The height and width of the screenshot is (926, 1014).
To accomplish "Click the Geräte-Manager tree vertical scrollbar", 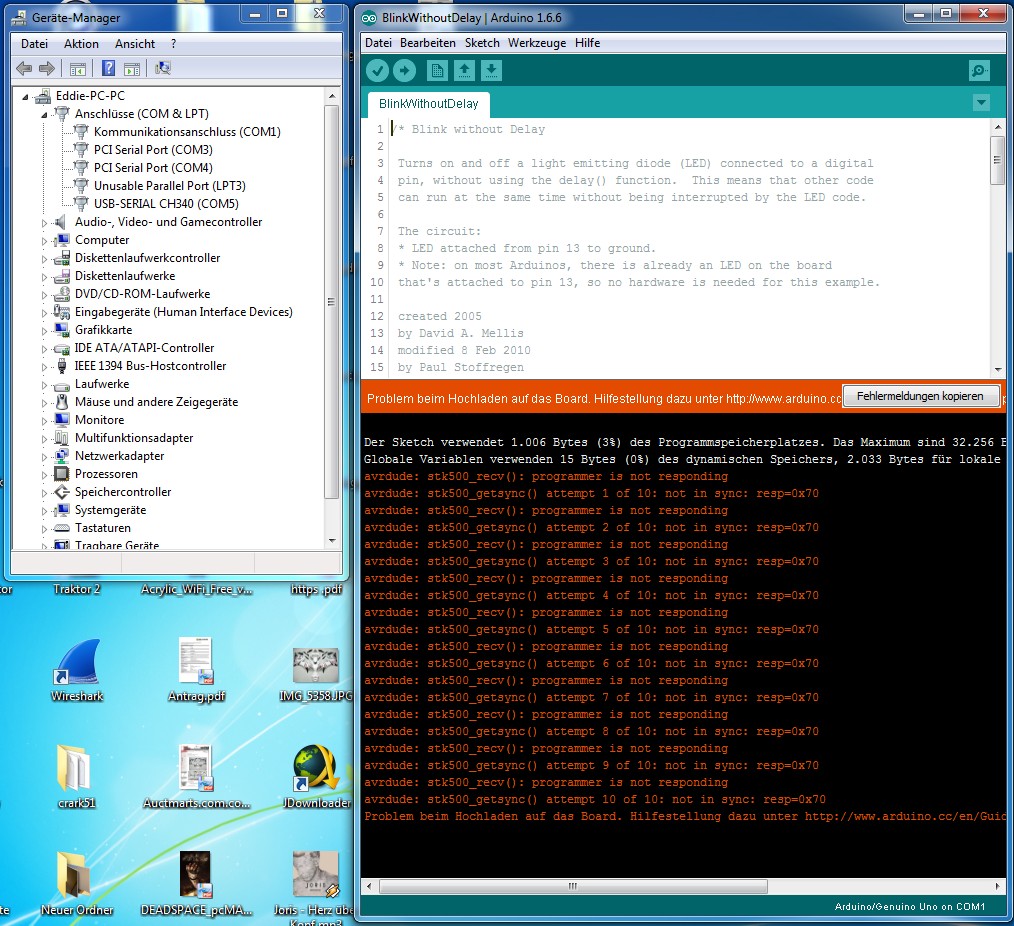I will click(331, 302).
